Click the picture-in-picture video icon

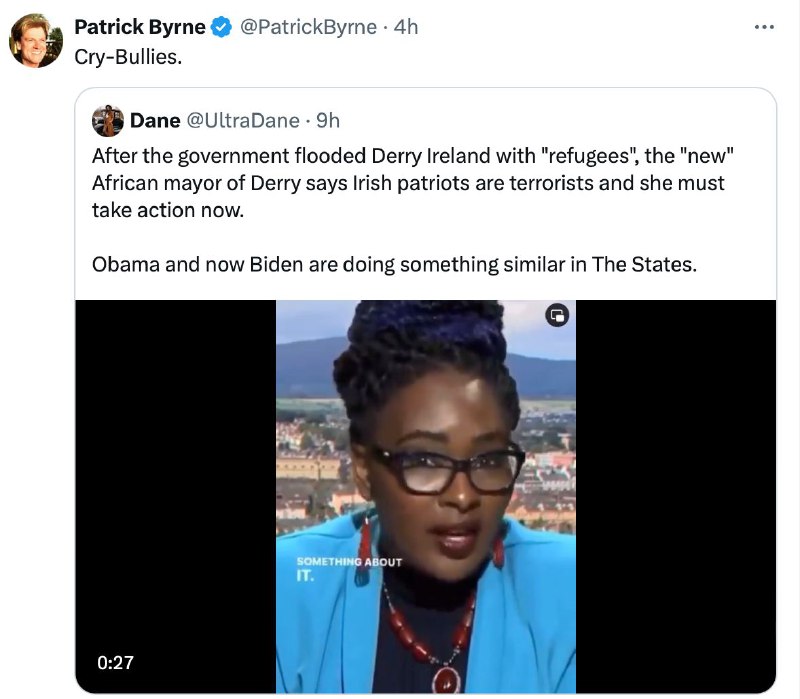pyautogui.click(x=557, y=315)
